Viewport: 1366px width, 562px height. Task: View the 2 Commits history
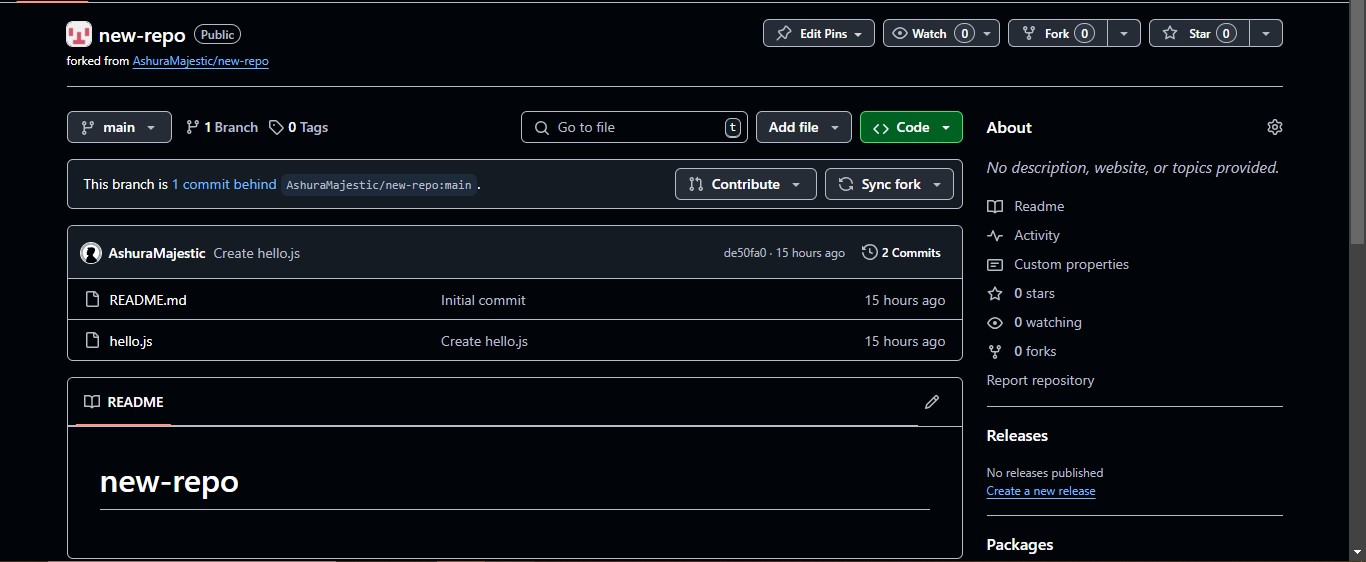coord(901,253)
